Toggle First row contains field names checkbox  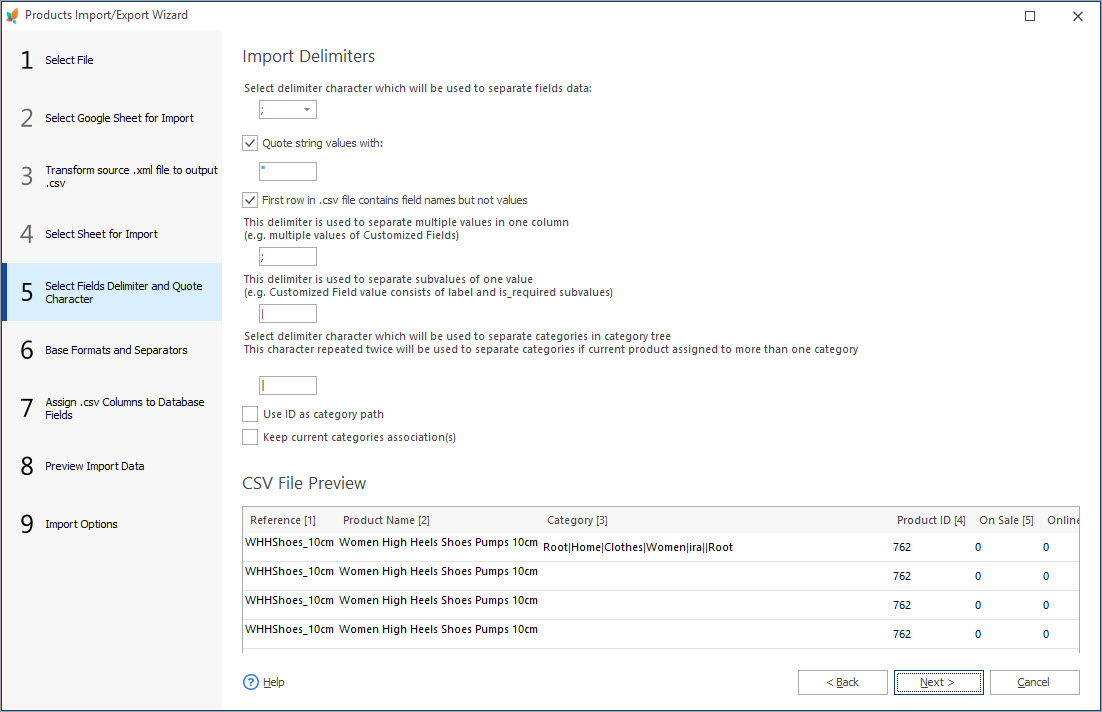coord(250,200)
